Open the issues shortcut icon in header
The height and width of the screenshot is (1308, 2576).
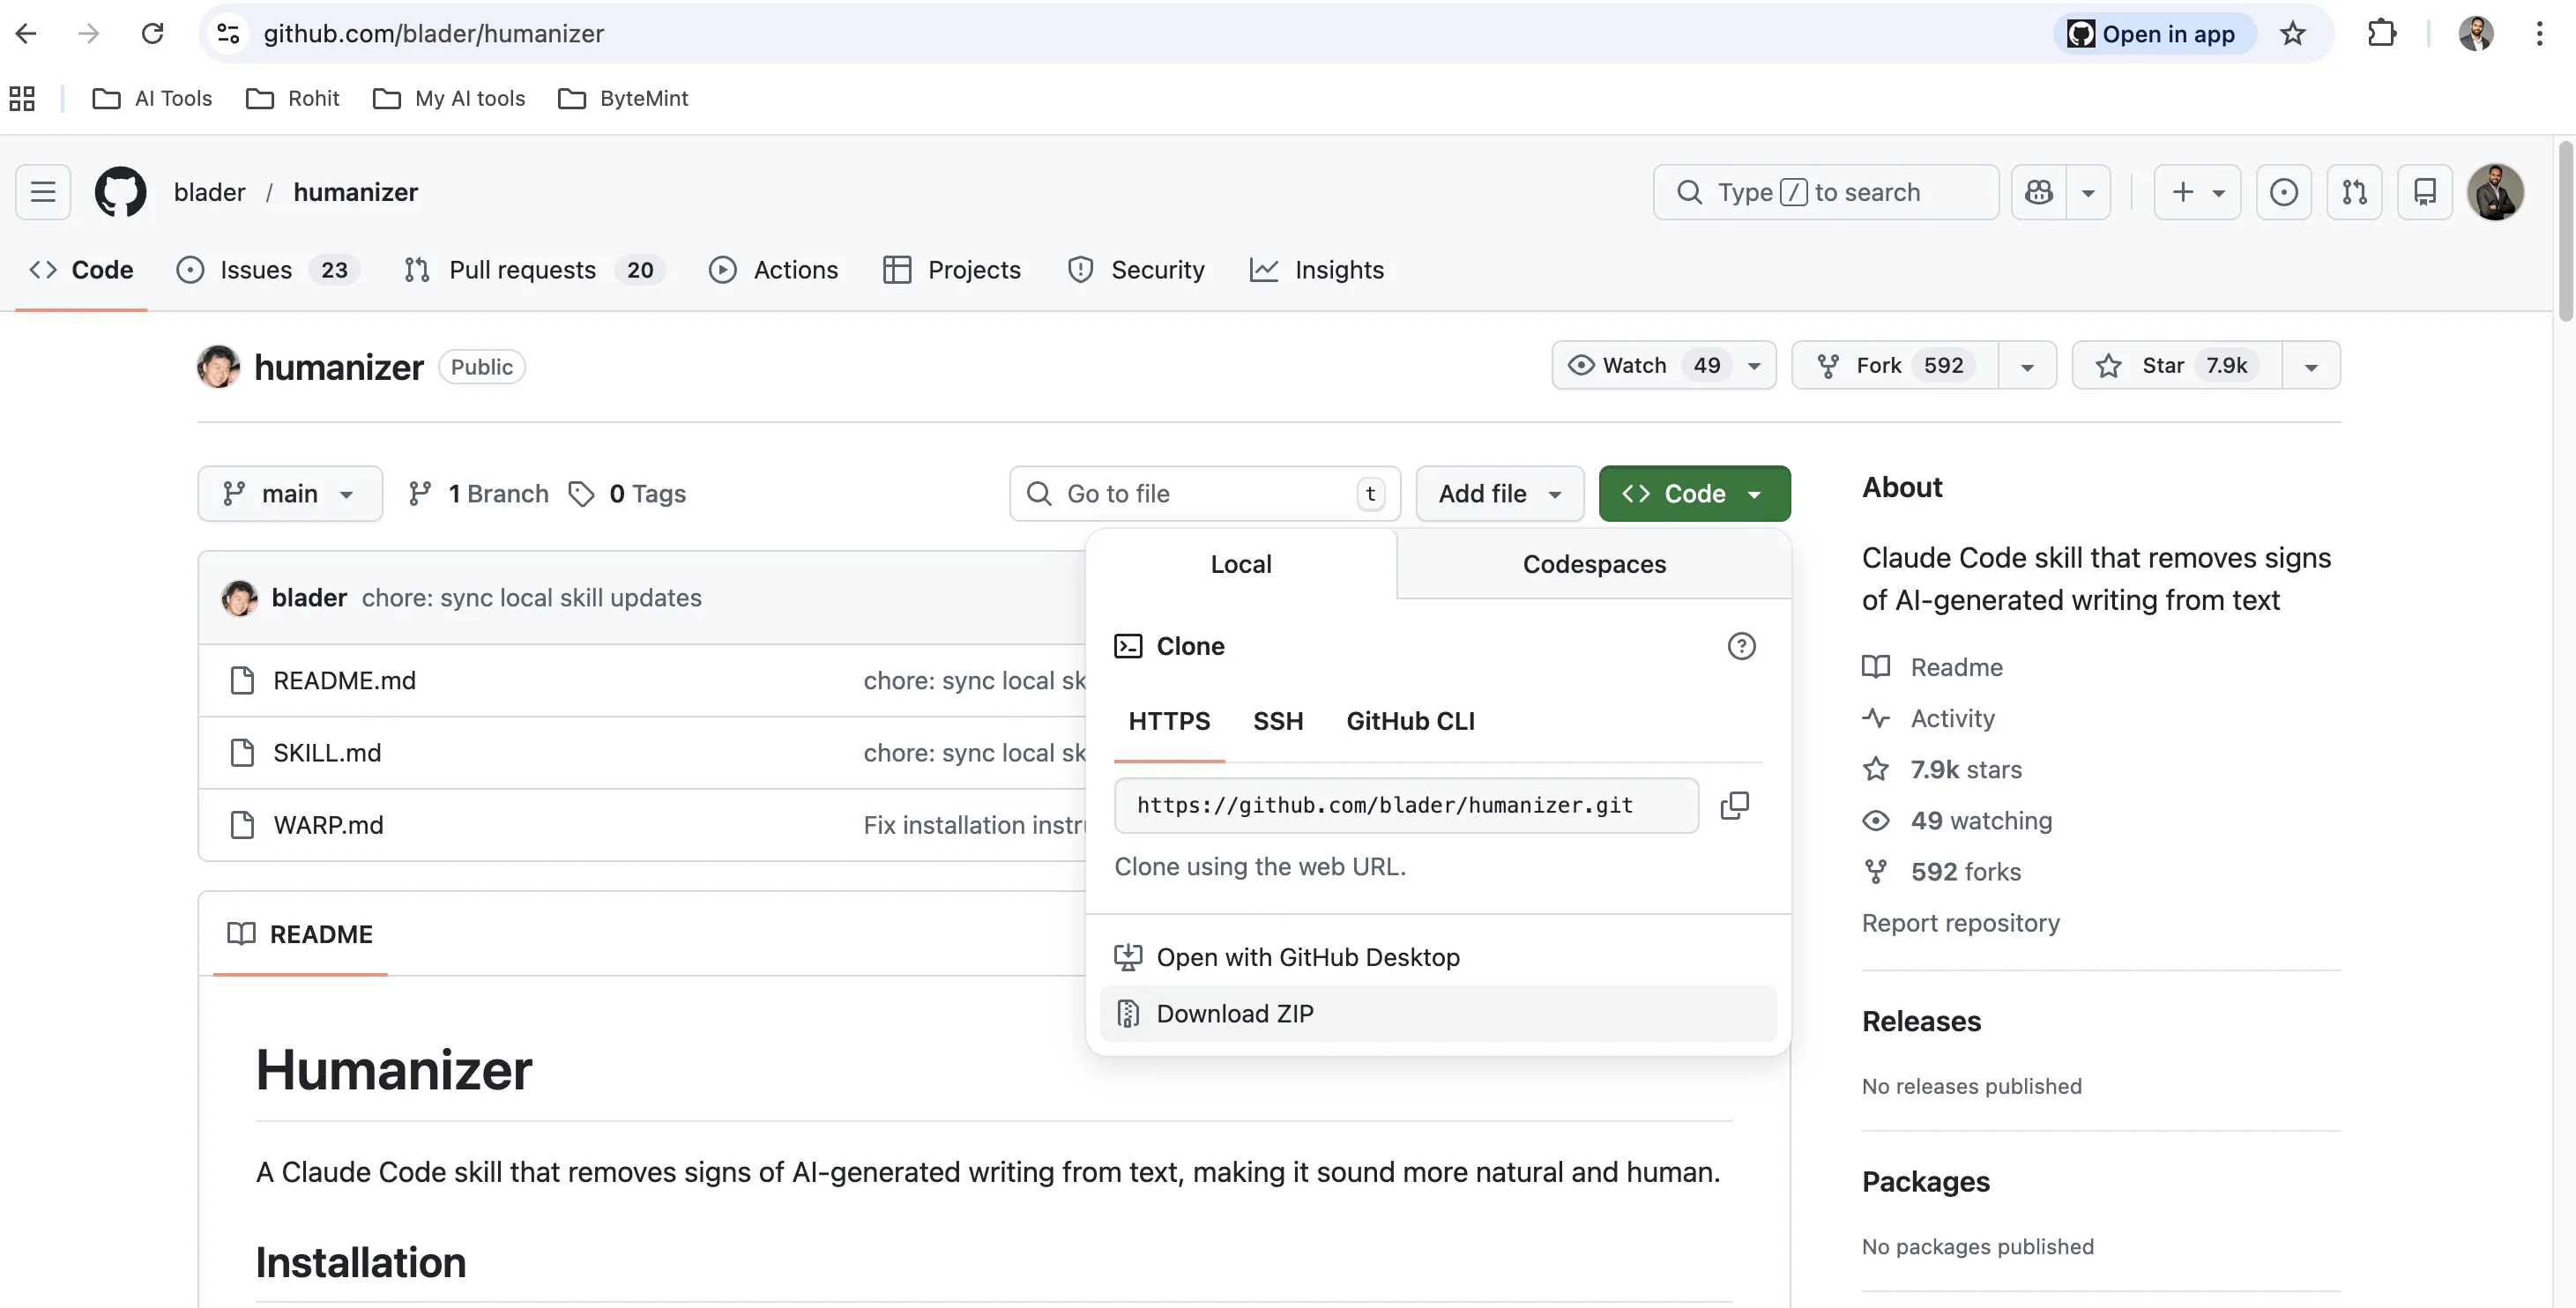coord(2284,192)
